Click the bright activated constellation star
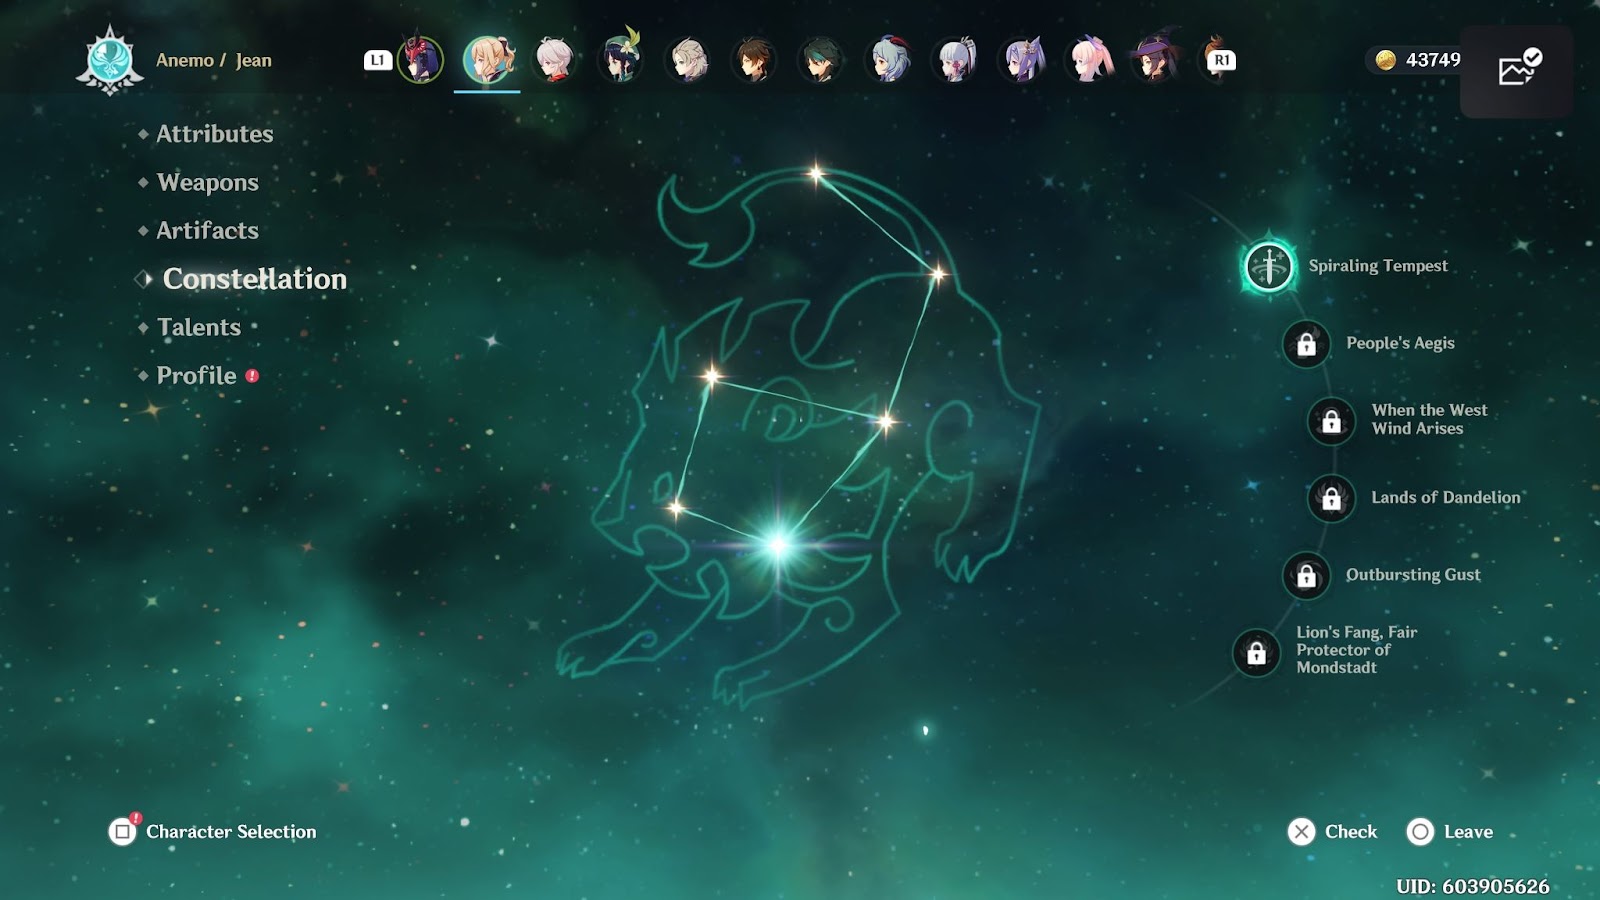This screenshot has height=900, width=1600. tap(779, 545)
